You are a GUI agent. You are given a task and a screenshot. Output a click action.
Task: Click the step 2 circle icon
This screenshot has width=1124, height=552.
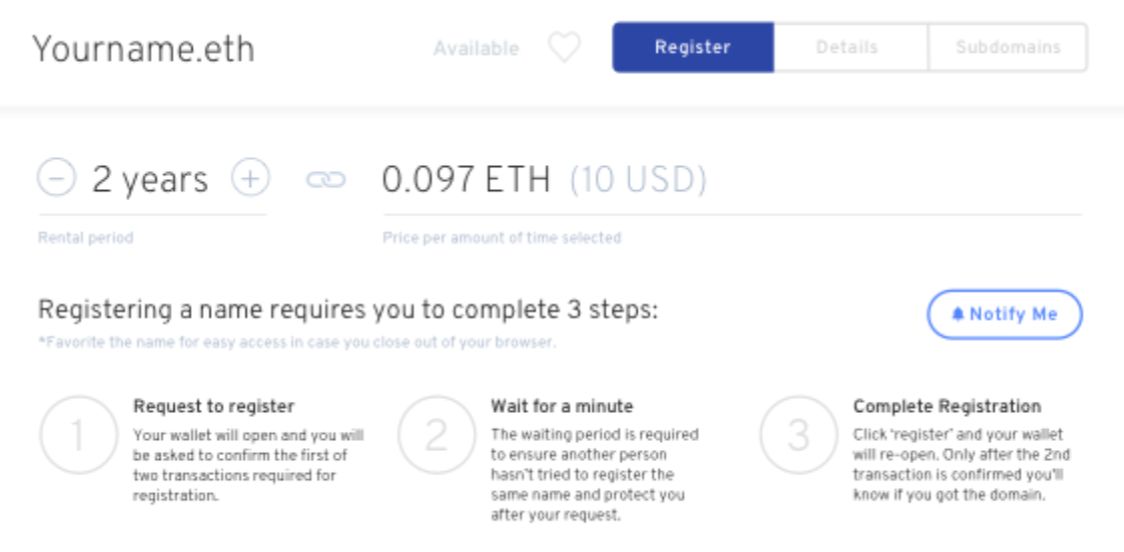[x=438, y=436]
